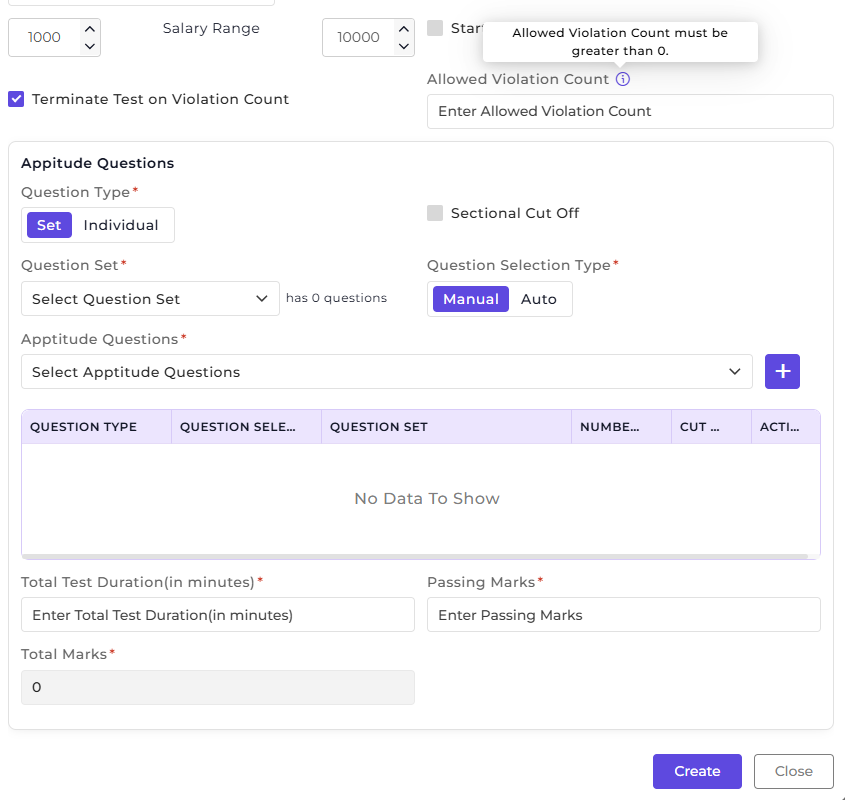
Task: Click the QUESTION SET column header
Action: click(x=446, y=427)
